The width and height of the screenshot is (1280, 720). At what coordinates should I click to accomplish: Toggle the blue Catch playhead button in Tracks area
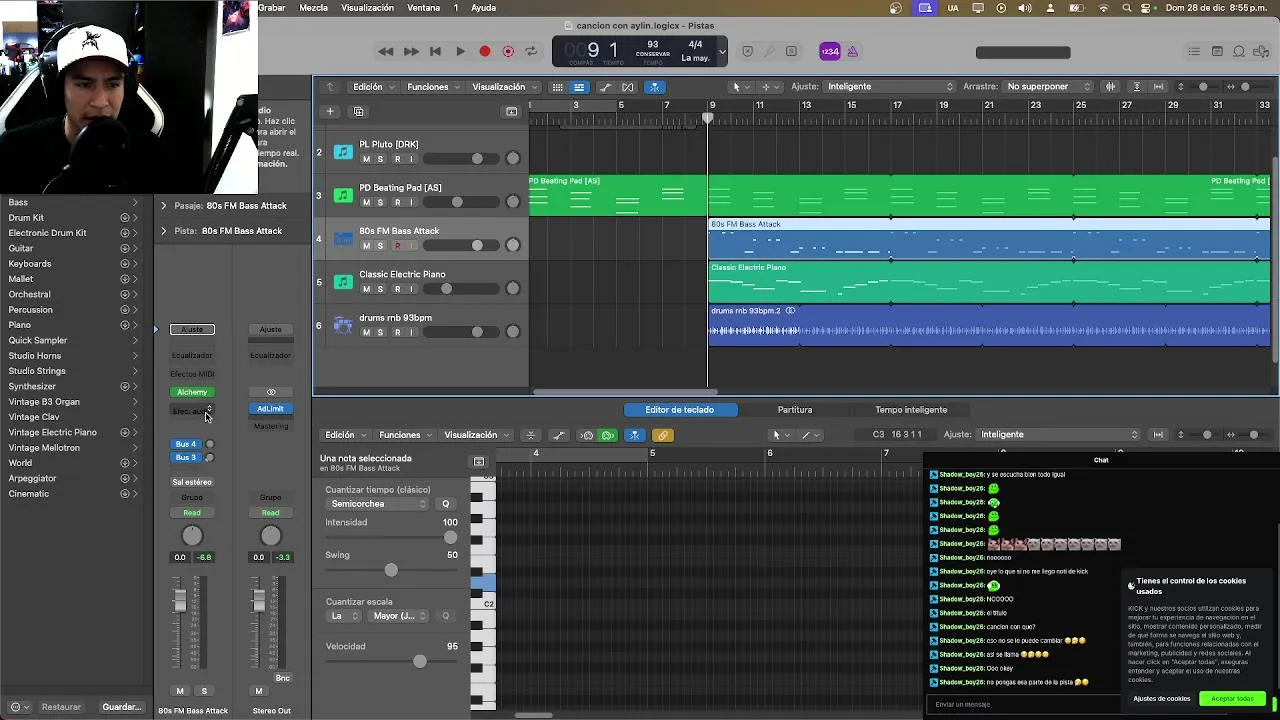click(655, 87)
